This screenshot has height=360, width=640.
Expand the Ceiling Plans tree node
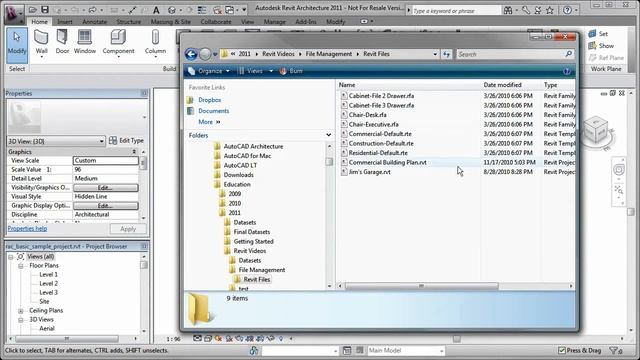click(x=20, y=311)
